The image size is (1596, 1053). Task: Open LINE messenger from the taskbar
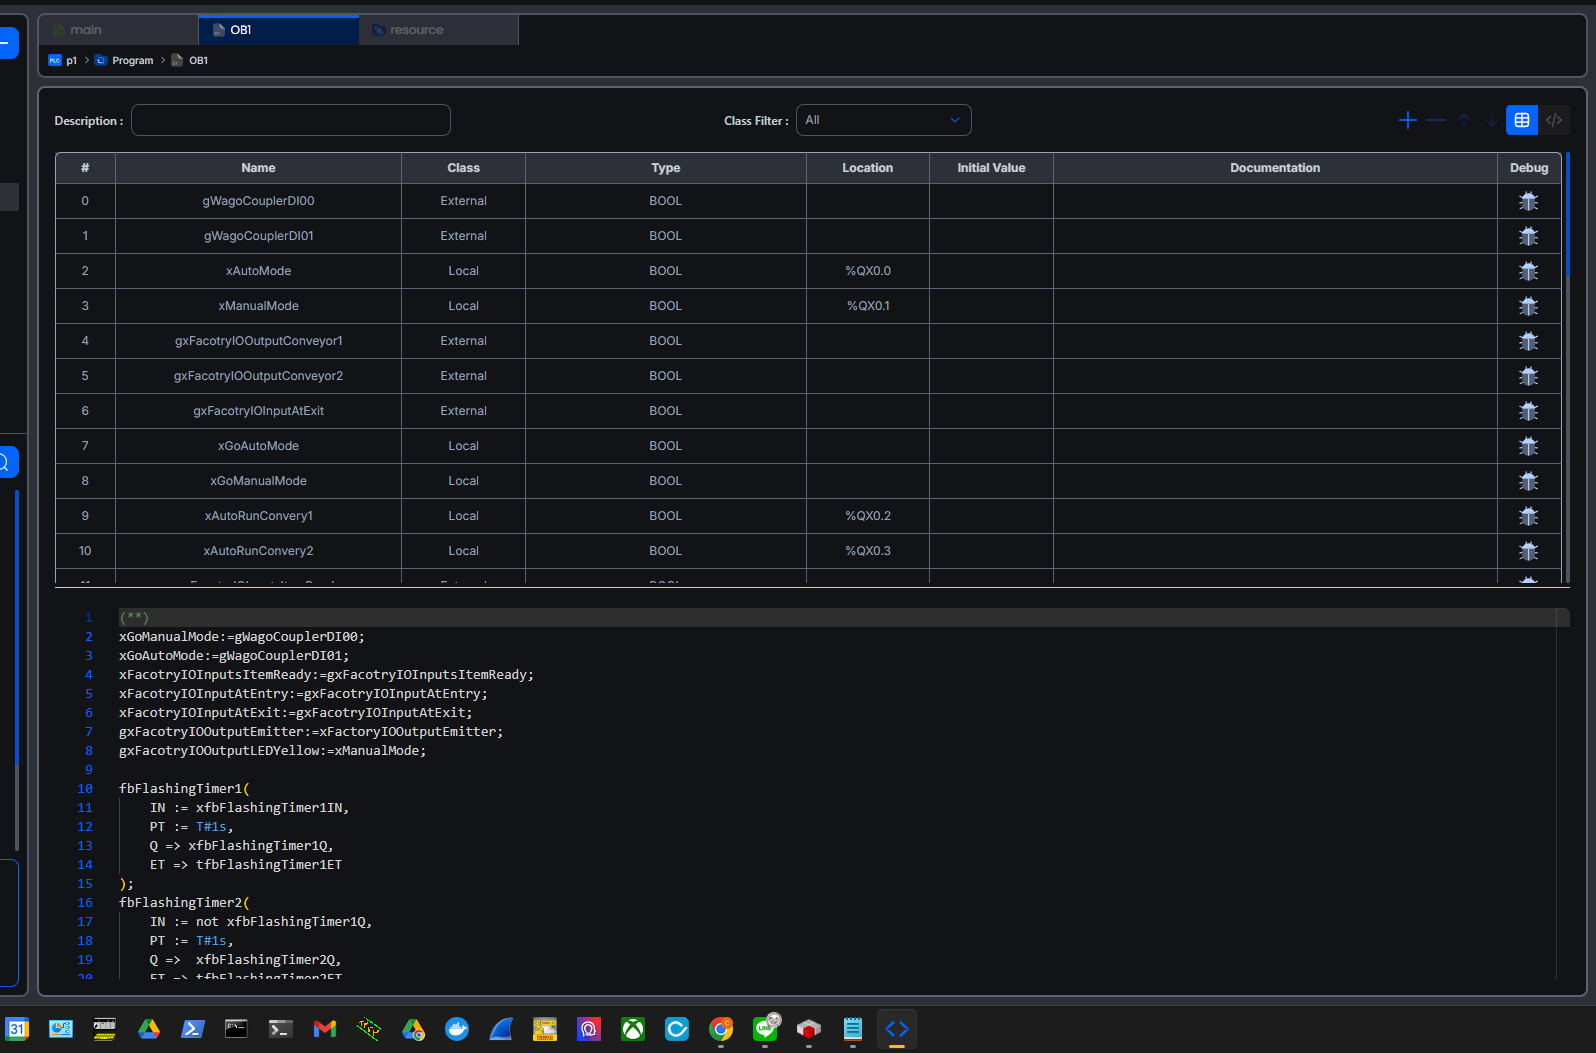coord(765,1029)
